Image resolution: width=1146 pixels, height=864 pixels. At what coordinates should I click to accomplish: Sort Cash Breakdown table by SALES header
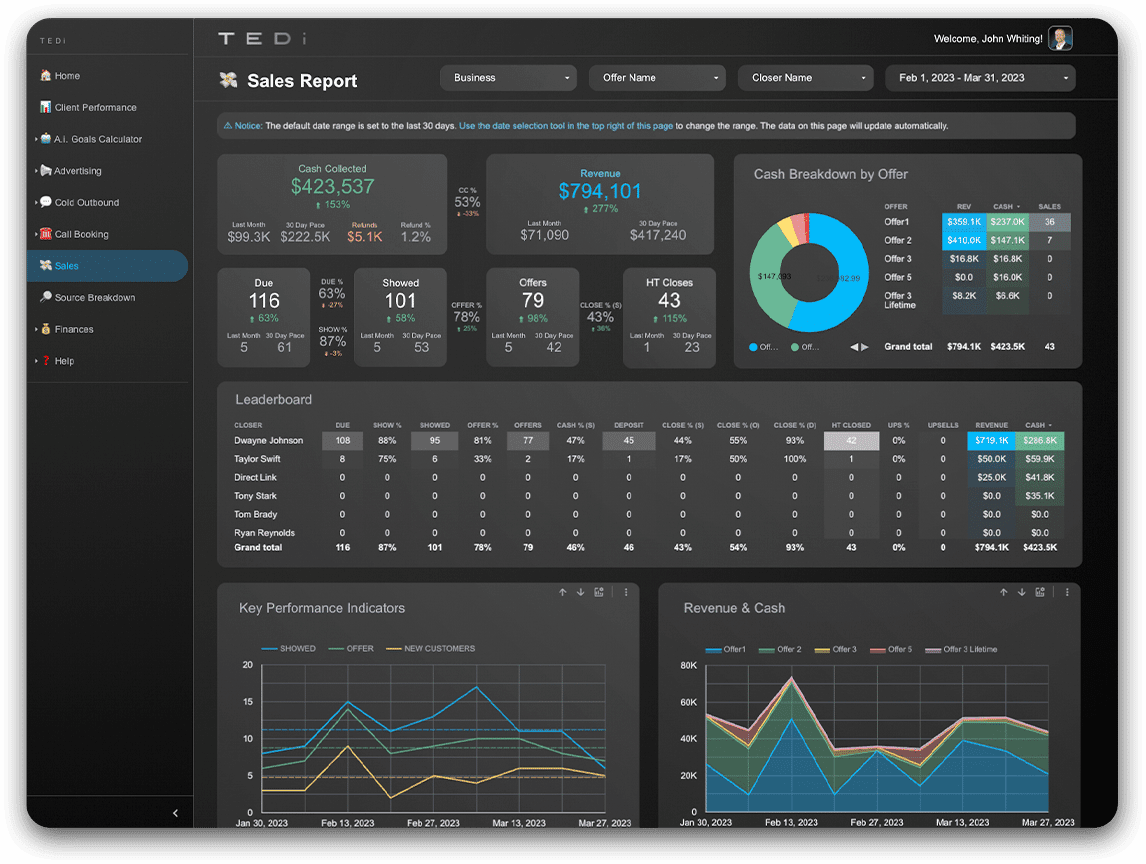1050,207
